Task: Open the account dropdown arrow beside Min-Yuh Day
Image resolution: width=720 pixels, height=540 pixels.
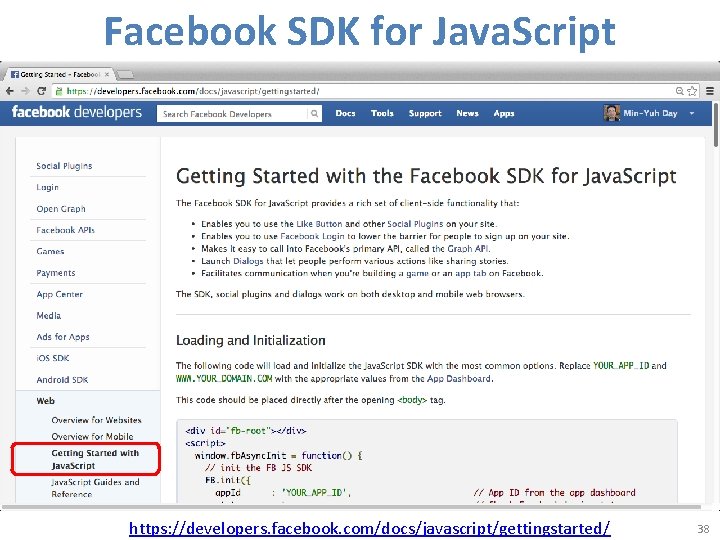Action: click(692, 113)
